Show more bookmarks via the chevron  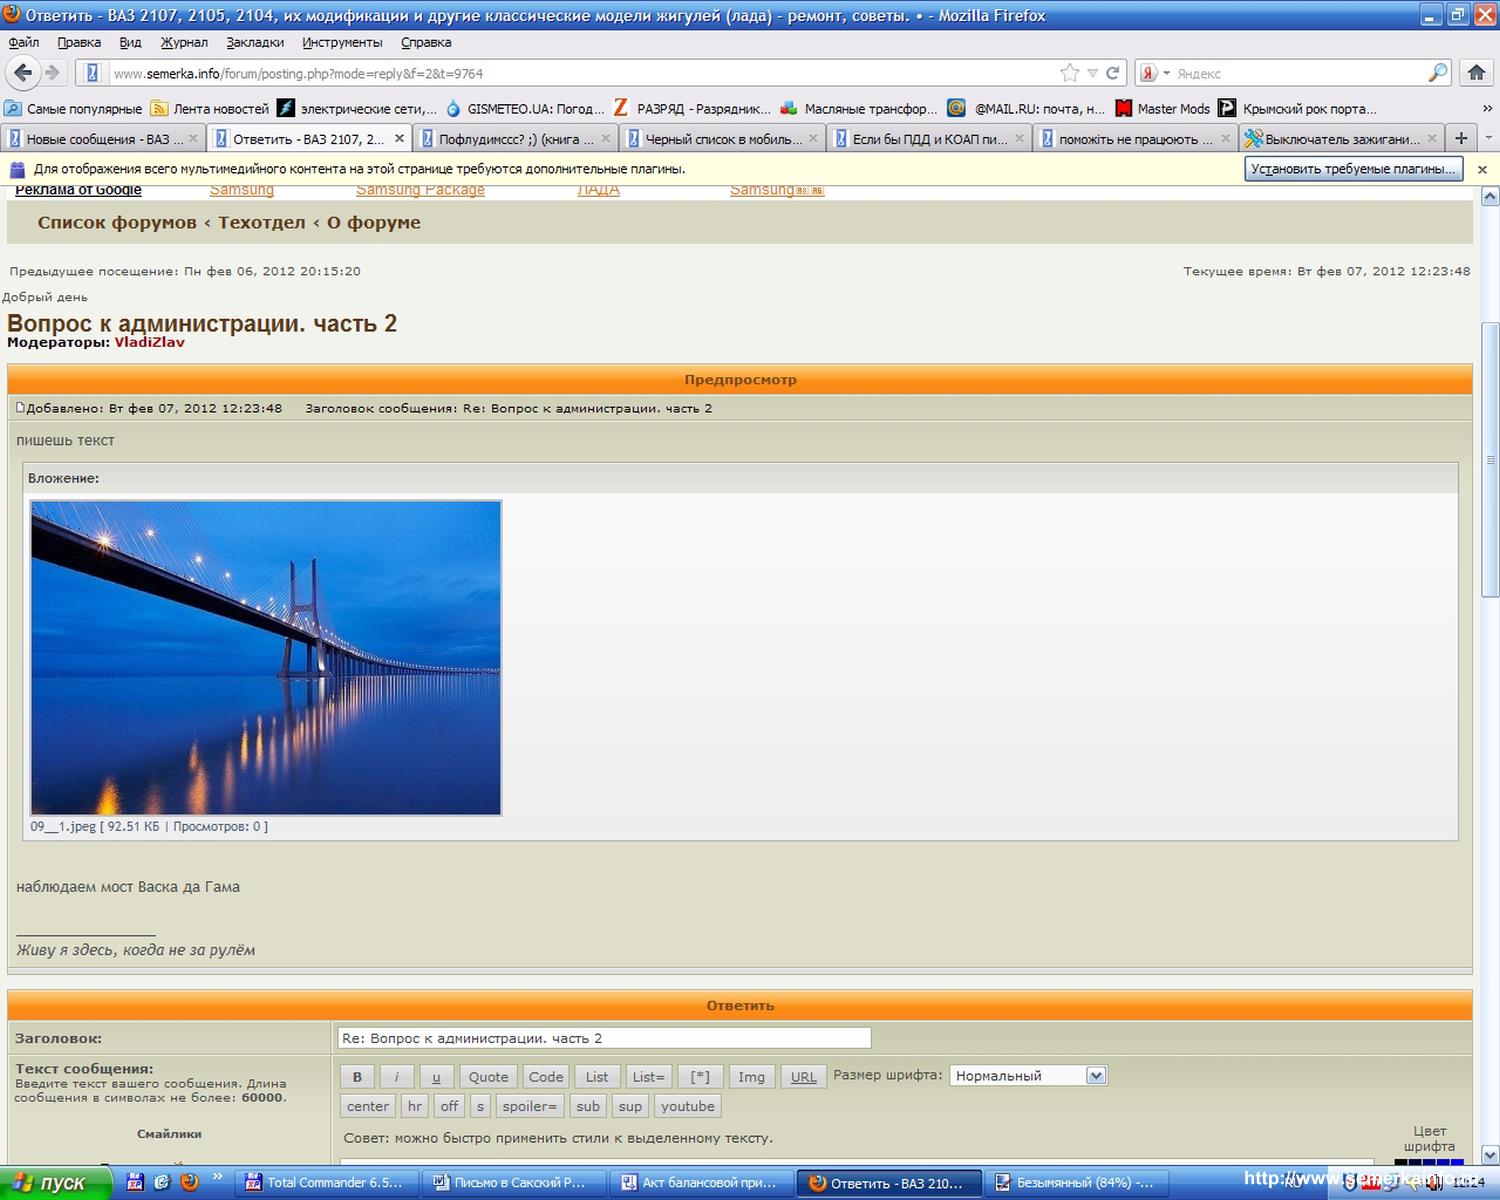[x=1487, y=109]
